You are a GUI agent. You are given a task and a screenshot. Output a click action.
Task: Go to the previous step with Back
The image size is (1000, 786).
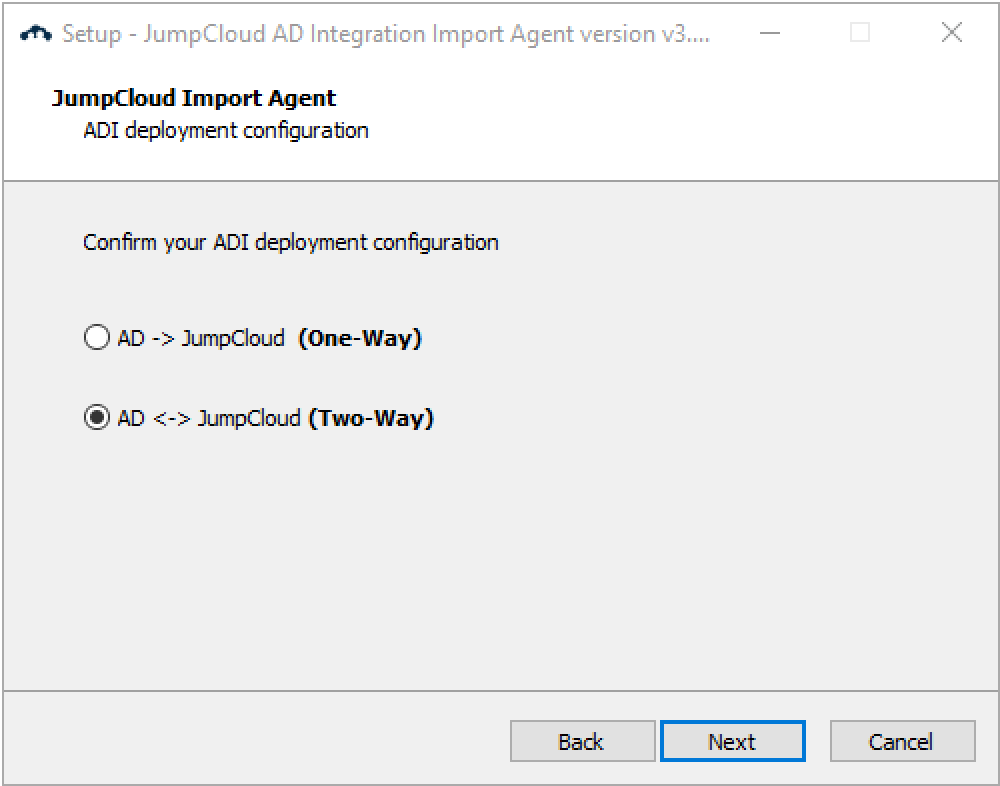(582, 742)
